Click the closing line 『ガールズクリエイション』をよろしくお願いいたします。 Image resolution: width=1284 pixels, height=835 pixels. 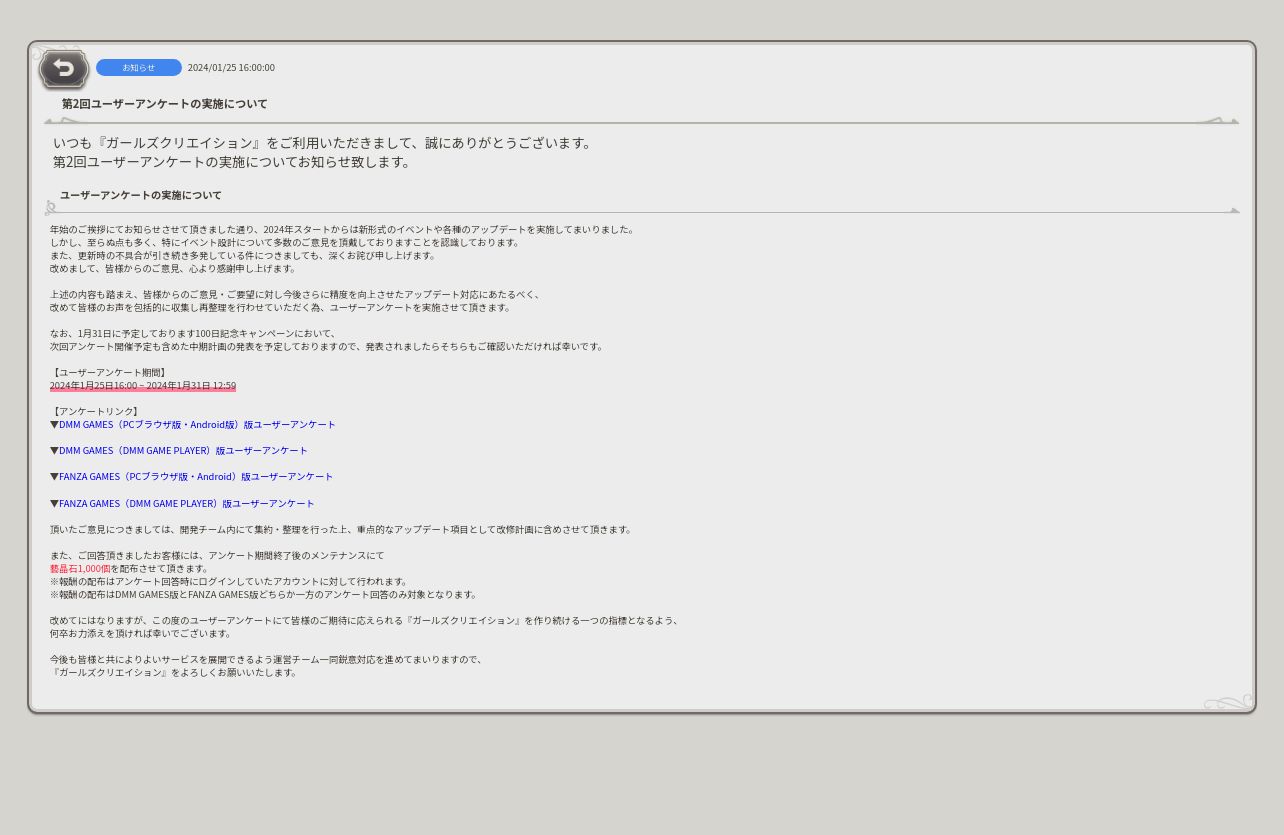[175, 672]
